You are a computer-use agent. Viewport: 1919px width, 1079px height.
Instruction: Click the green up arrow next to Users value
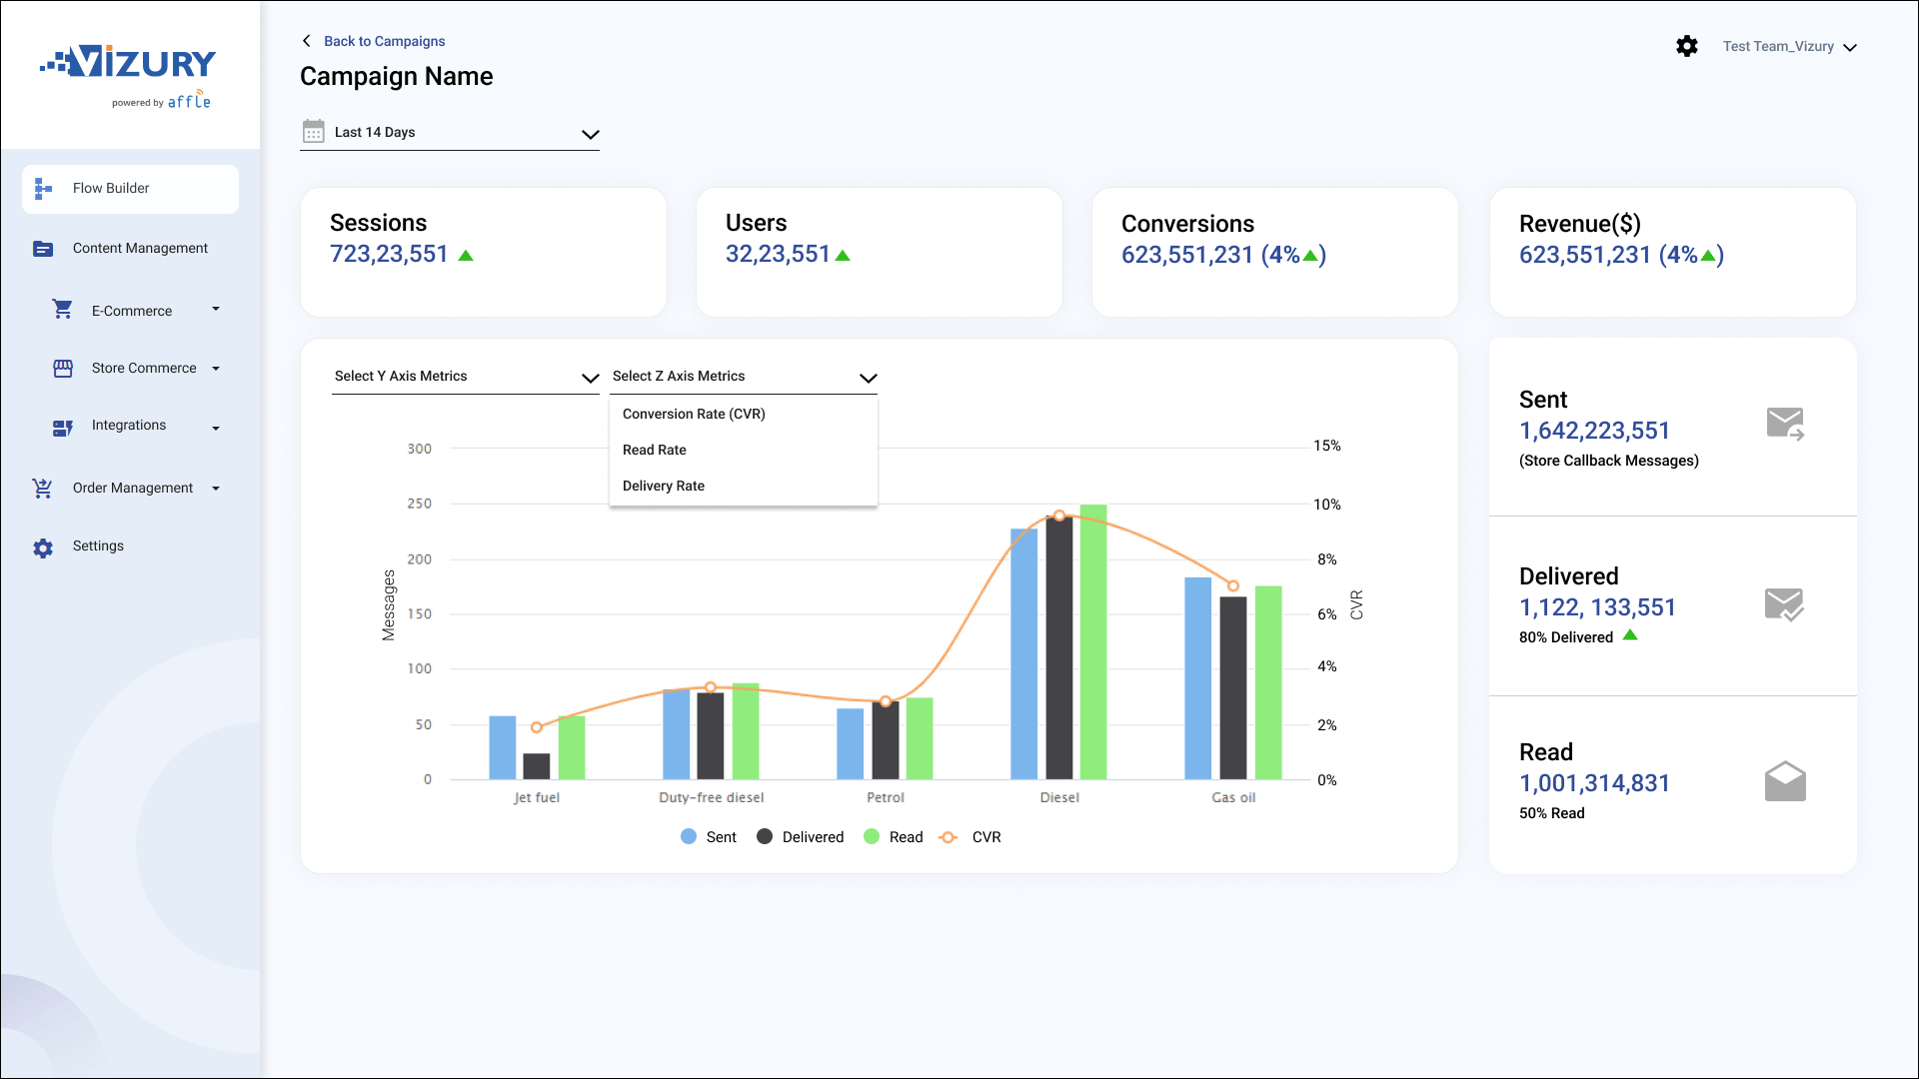tap(843, 256)
